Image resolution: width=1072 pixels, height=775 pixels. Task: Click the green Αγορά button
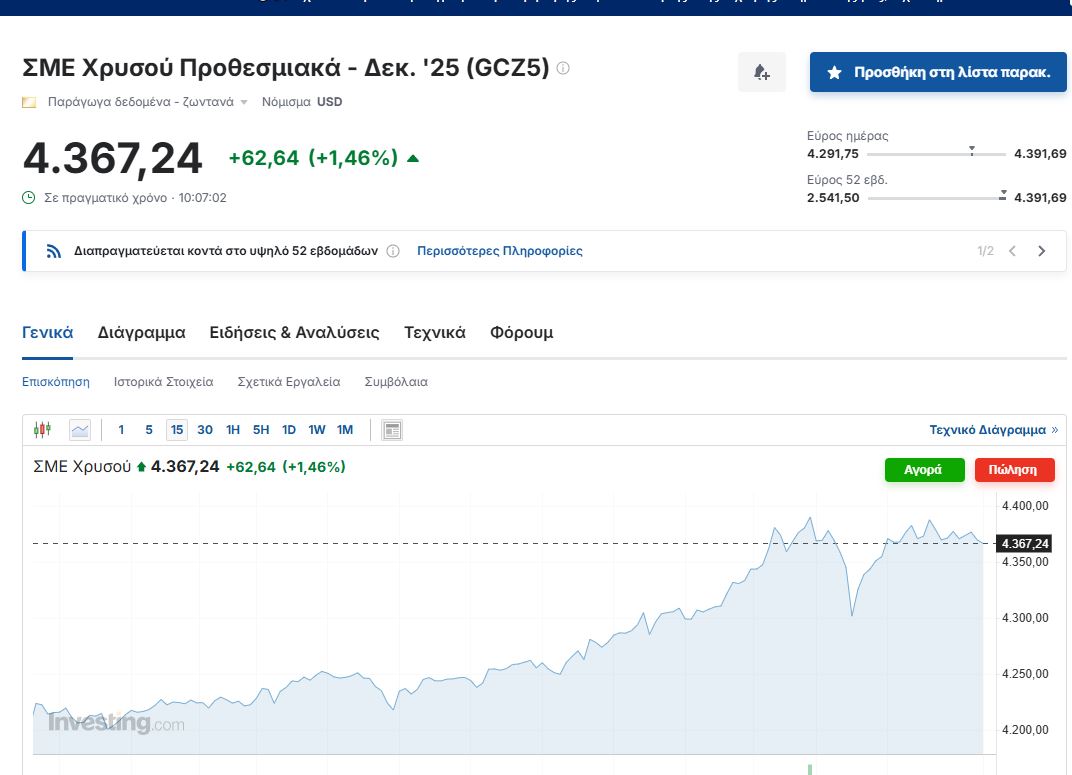924,469
